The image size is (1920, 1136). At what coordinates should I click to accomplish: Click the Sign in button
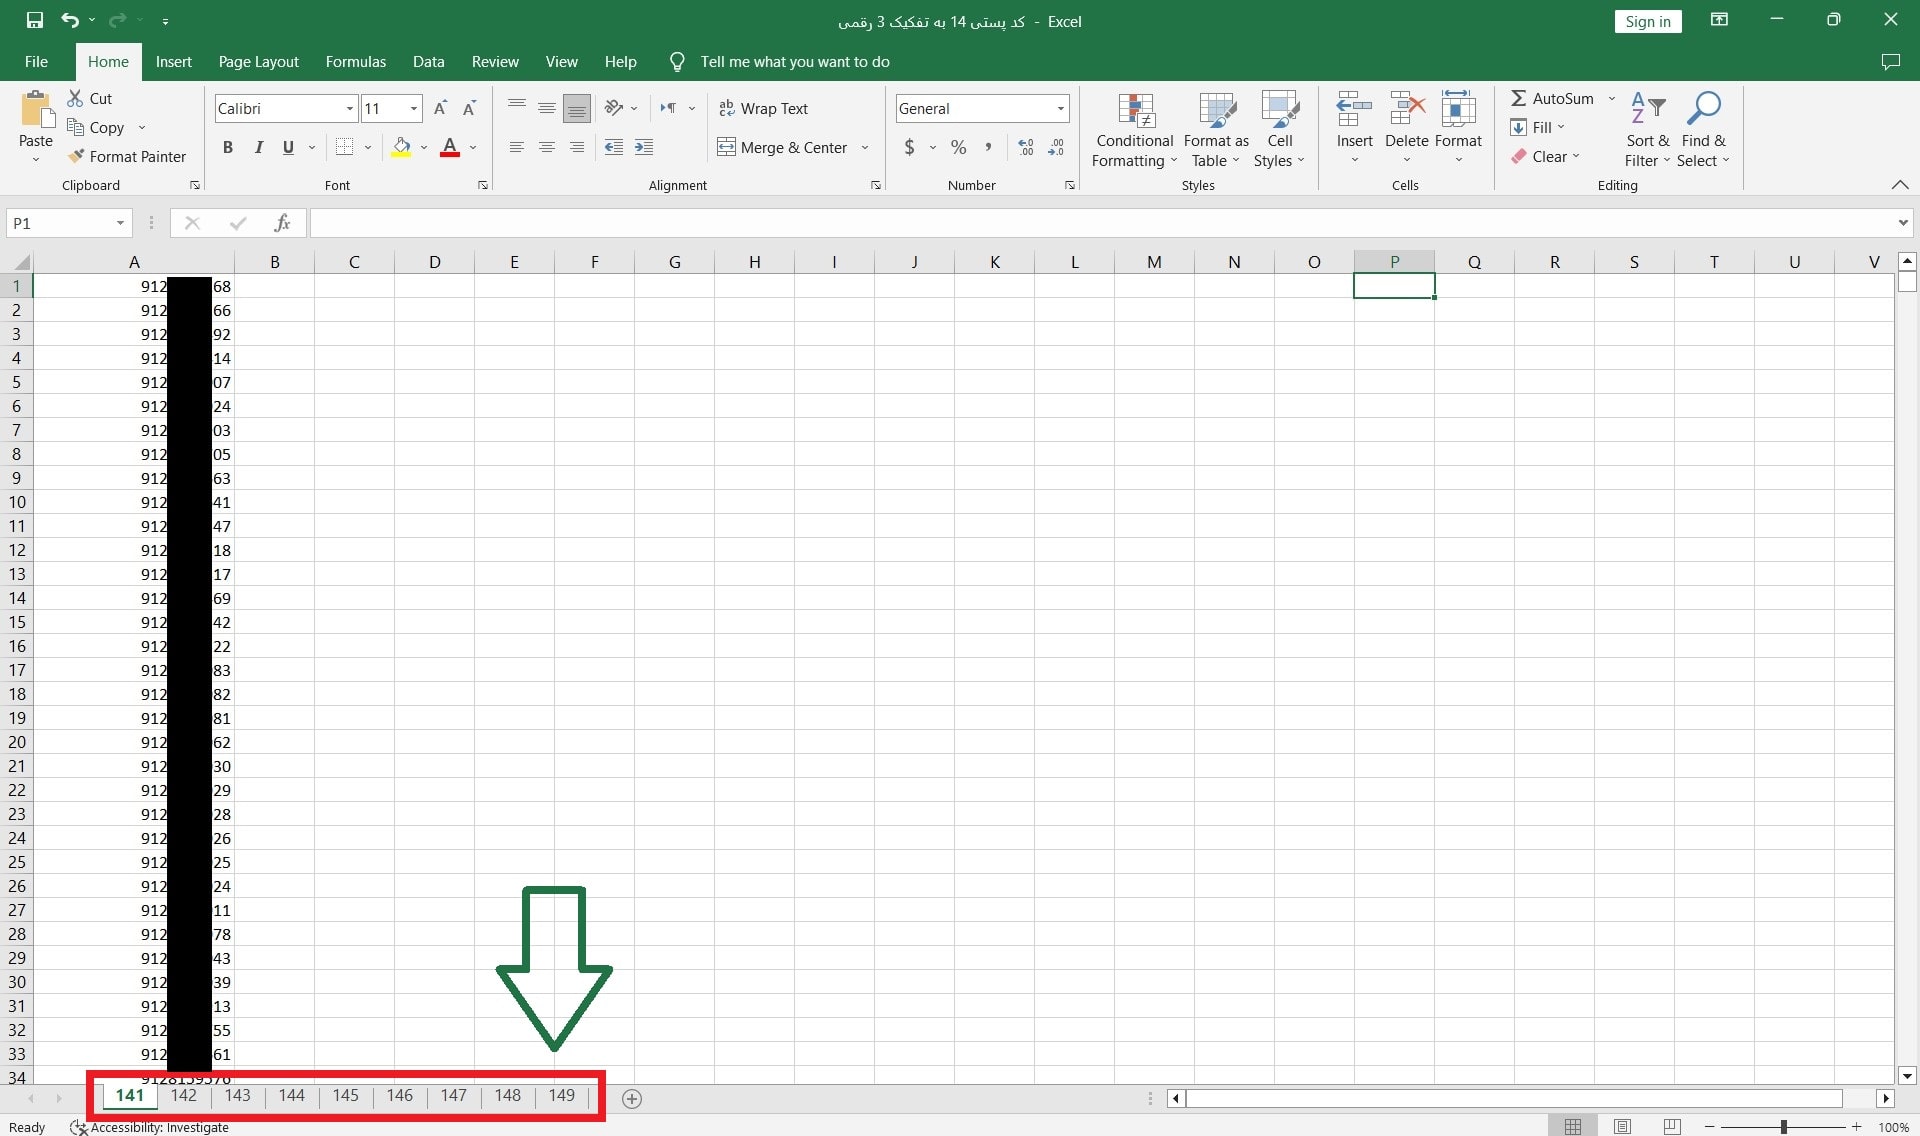[x=1647, y=22]
